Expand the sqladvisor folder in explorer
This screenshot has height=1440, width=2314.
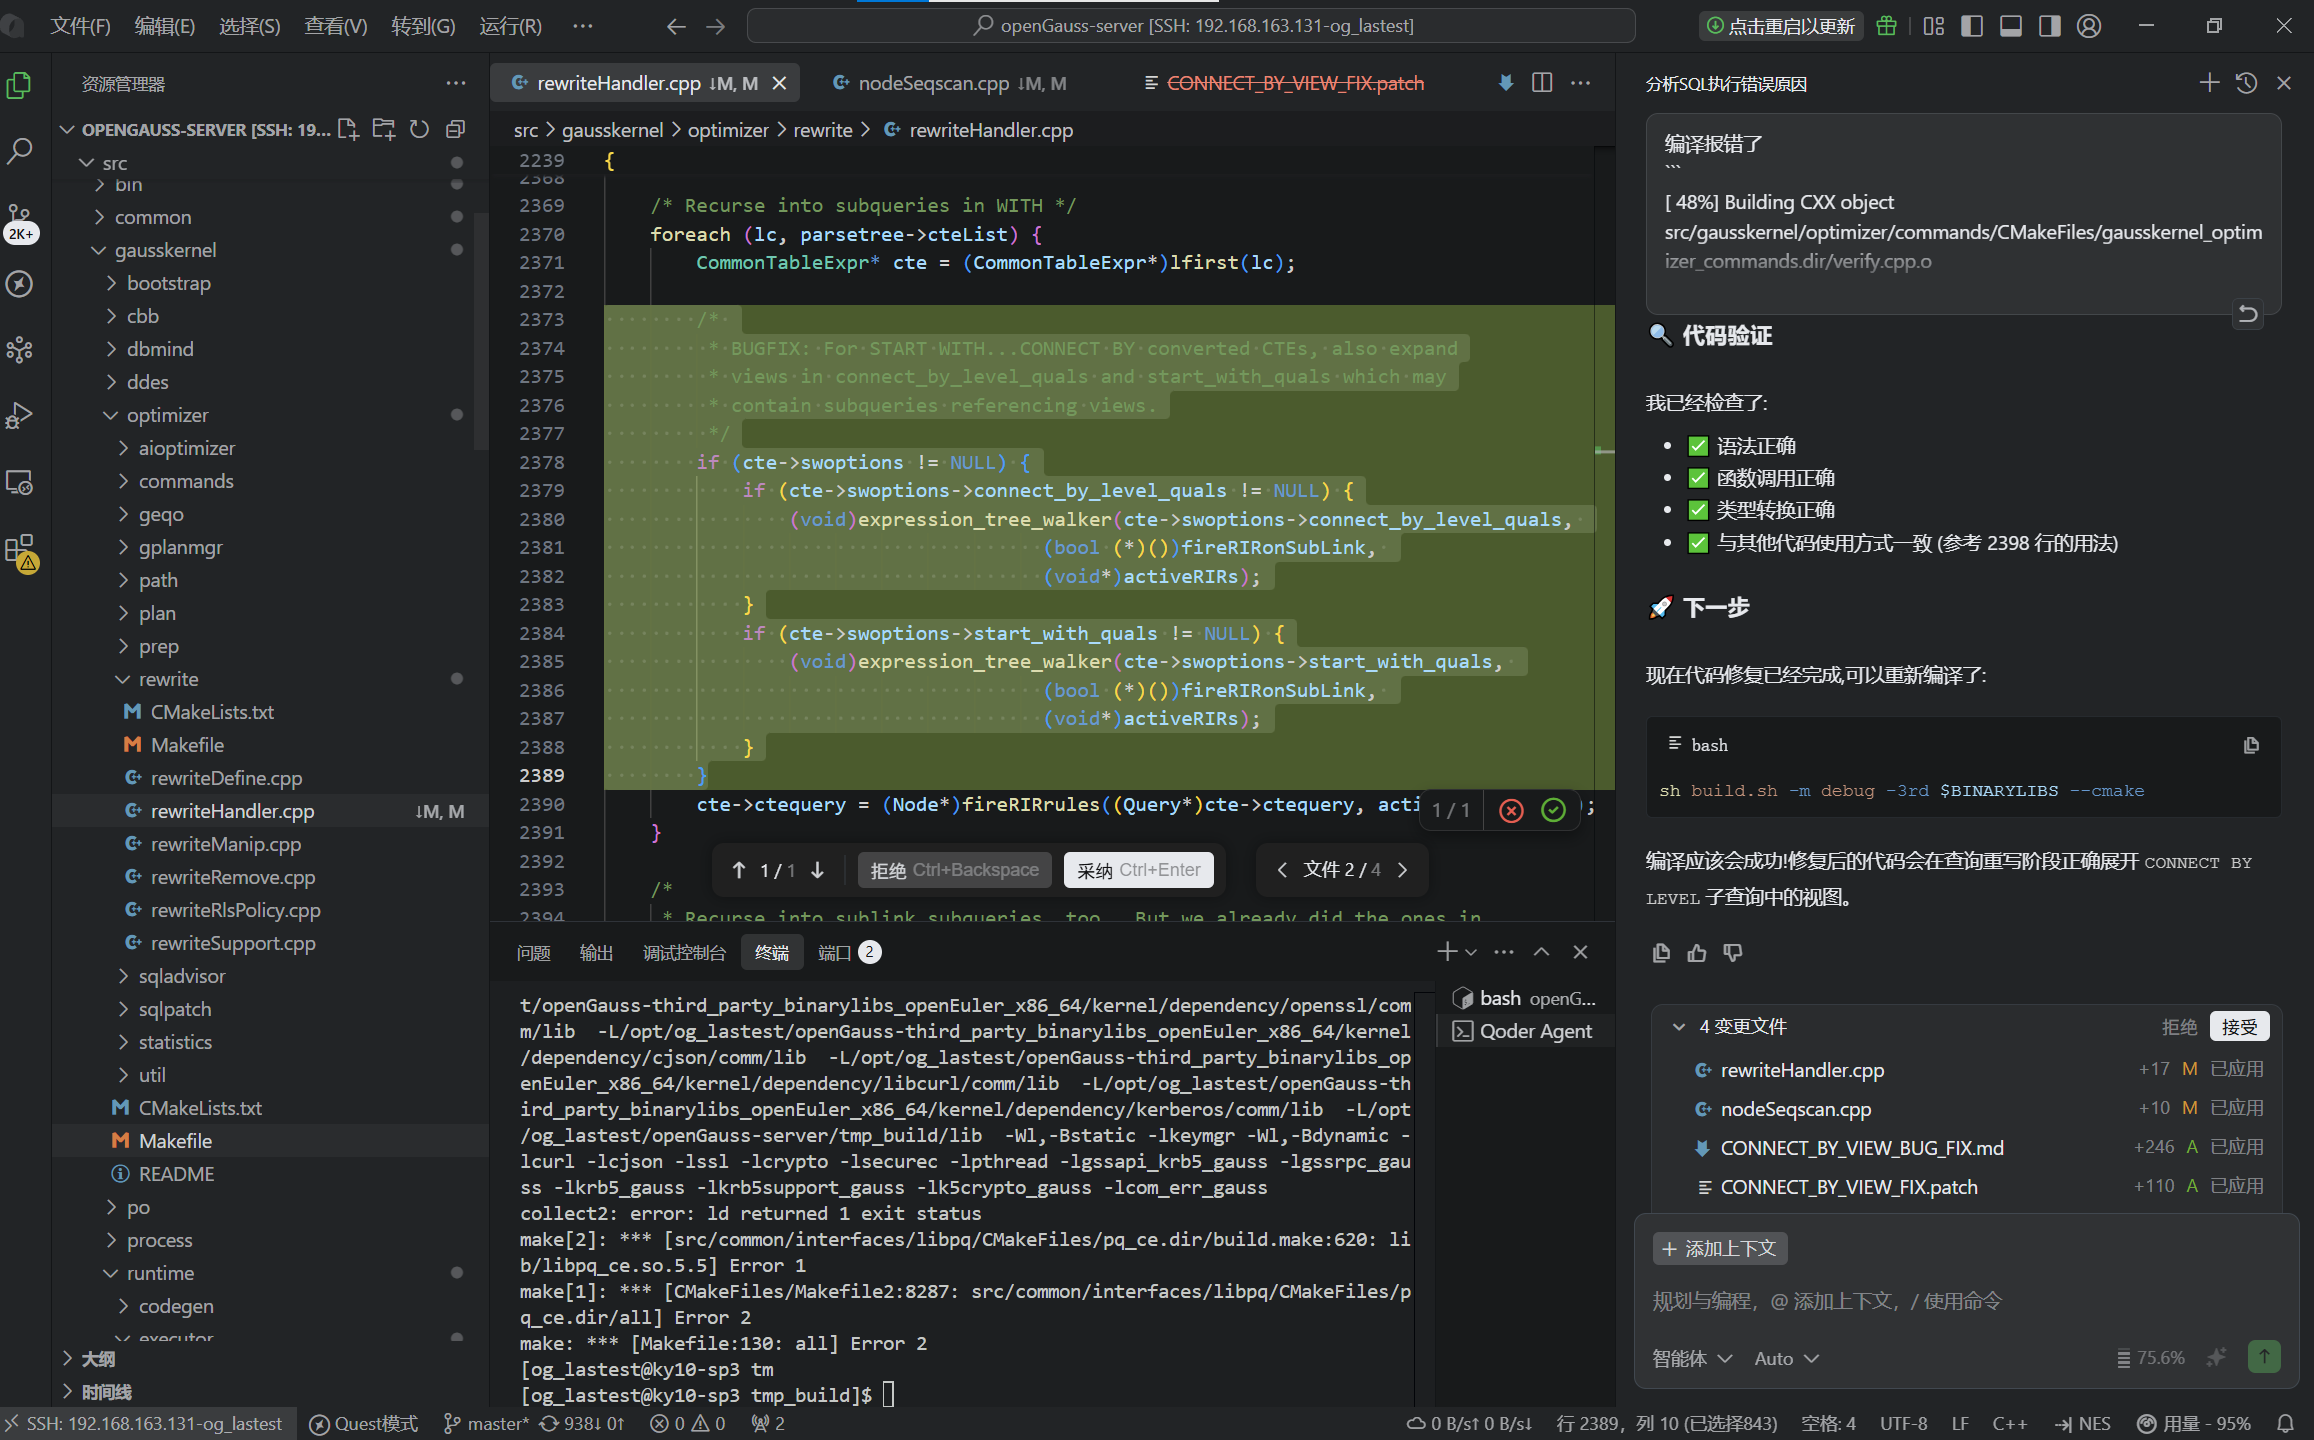point(181,976)
